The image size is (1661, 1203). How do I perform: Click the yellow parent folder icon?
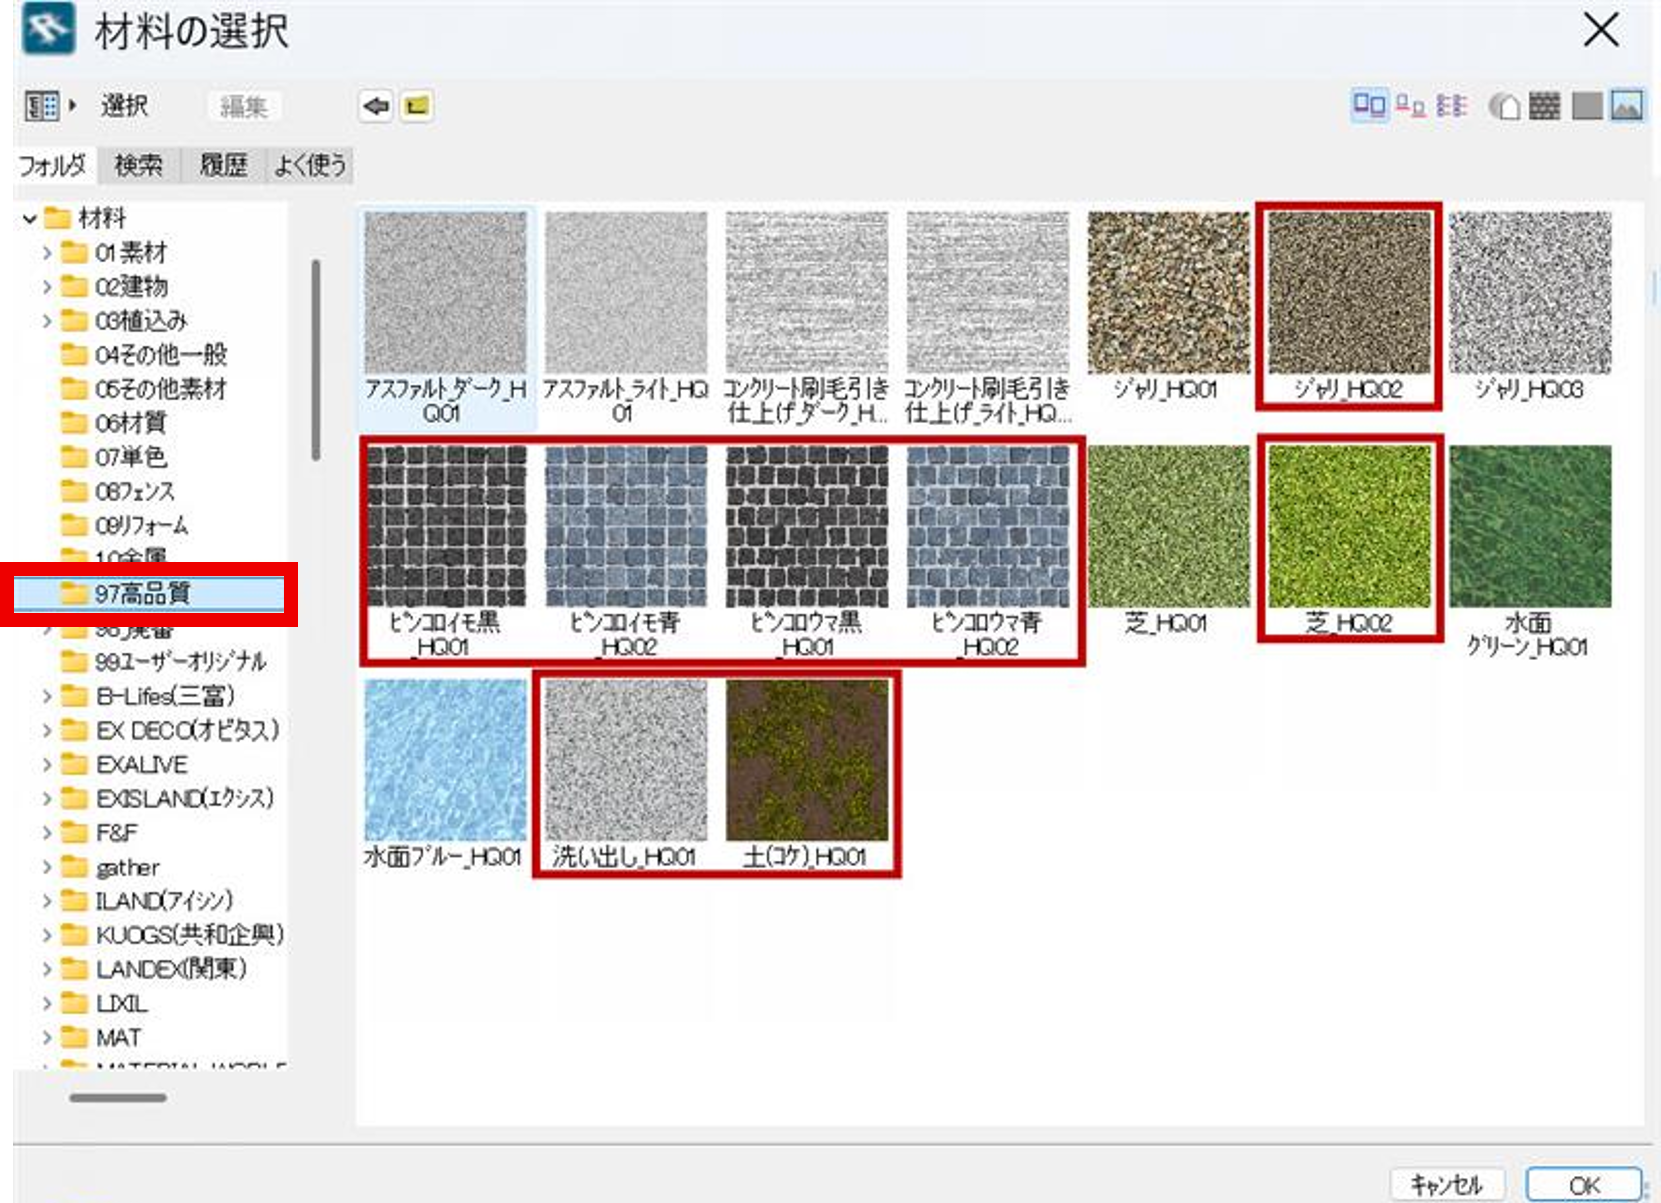coord(417,106)
